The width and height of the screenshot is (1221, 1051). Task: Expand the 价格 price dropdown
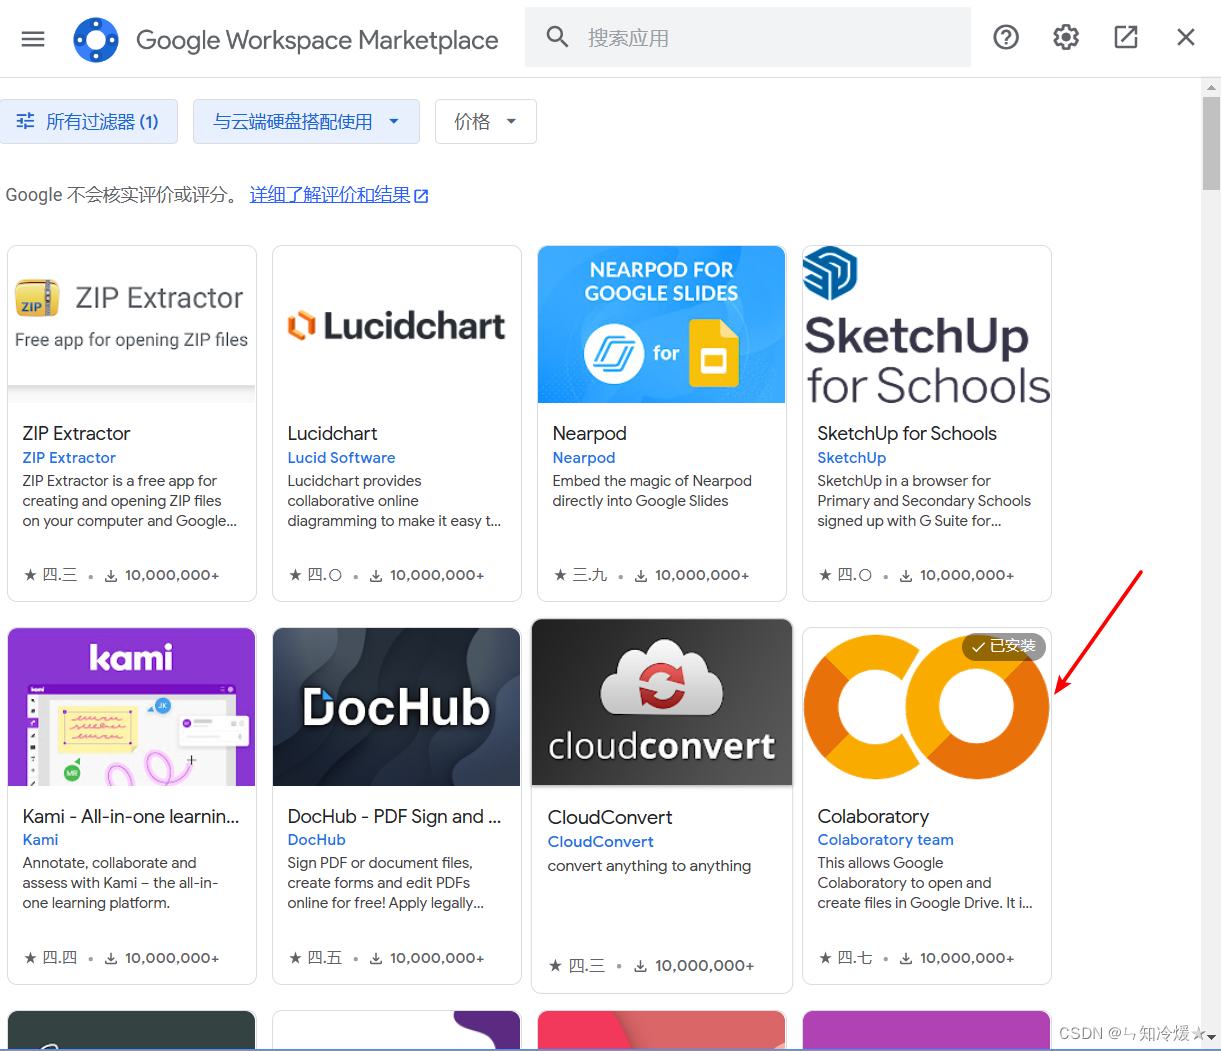click(486, 121)
